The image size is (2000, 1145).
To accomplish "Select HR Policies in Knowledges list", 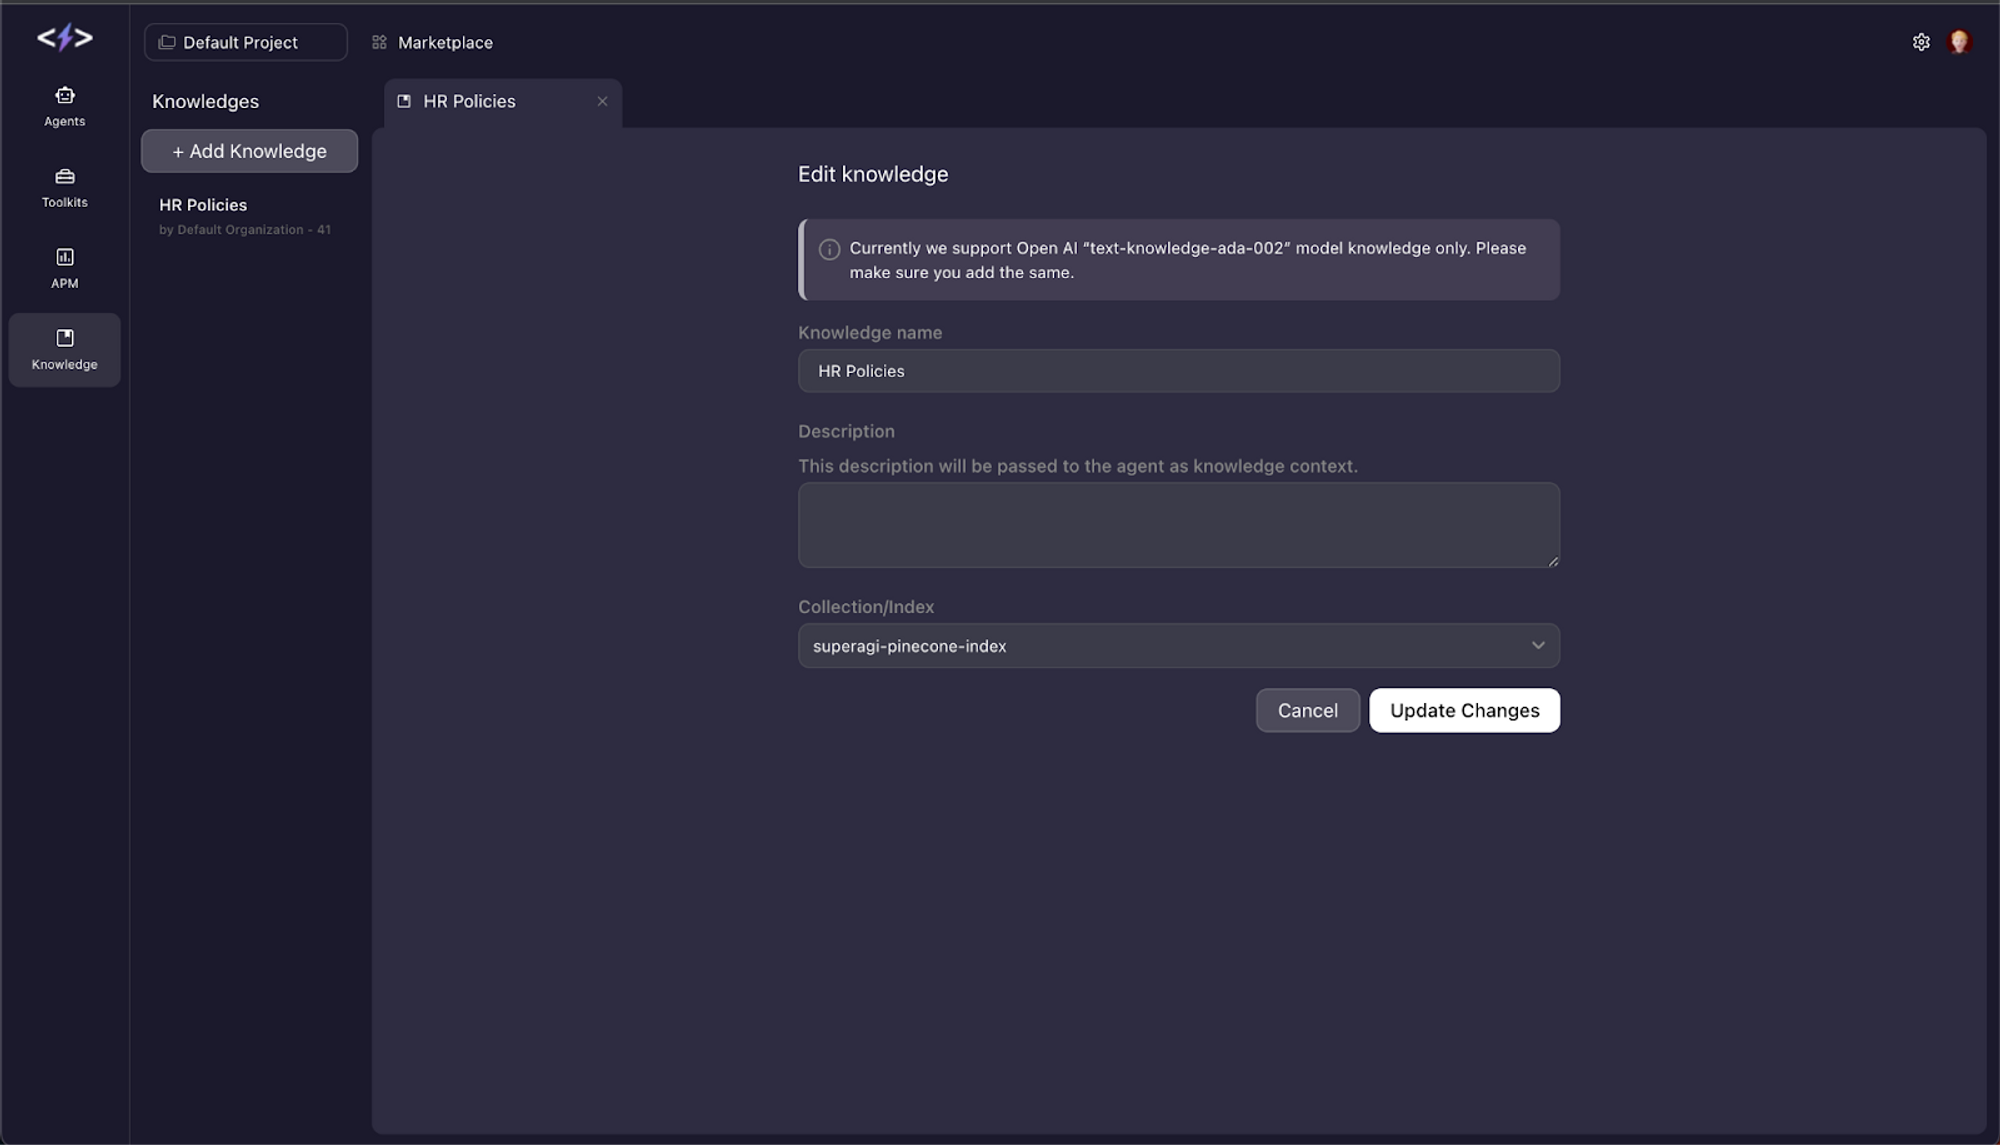I will tap(204, 205).
